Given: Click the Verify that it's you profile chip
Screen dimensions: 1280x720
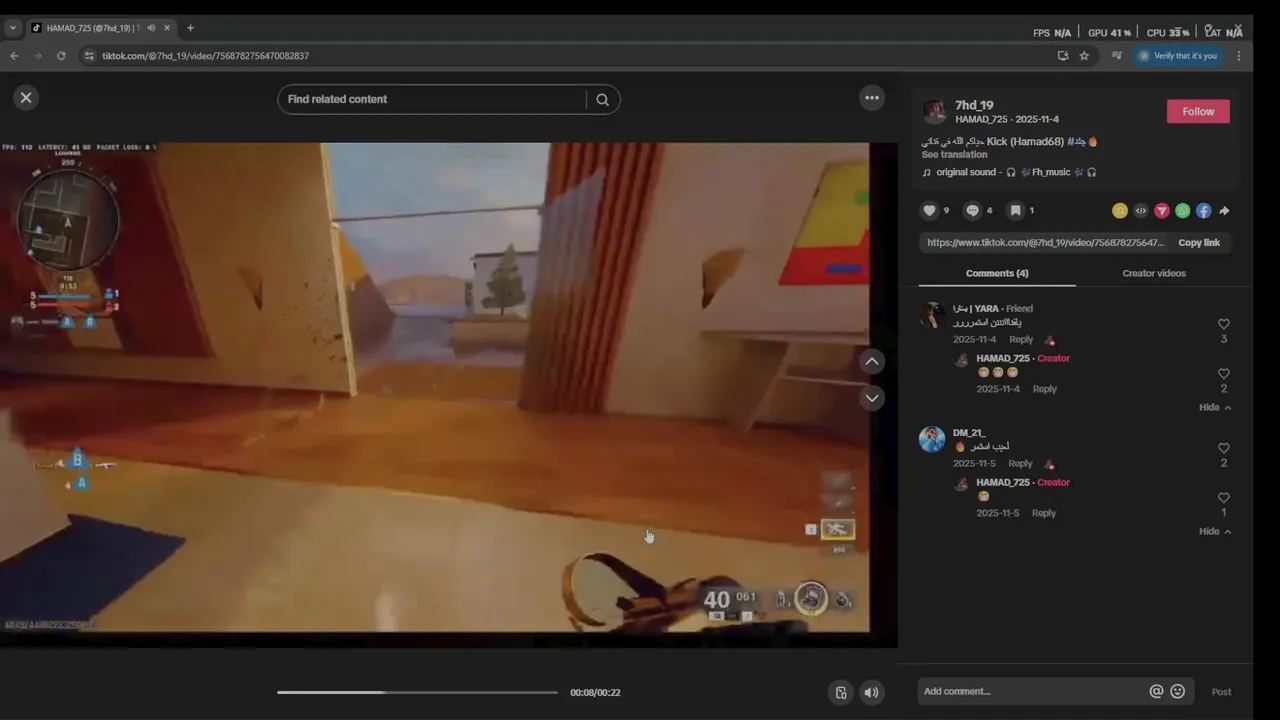Looking at the screenshot, I should pyautogui.click(x=1178, y=56).
